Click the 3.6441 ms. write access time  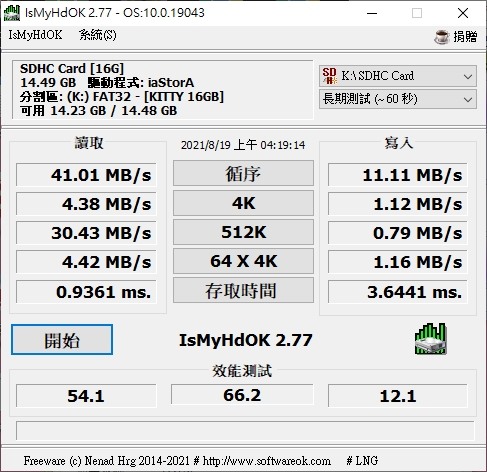[398, 292]
